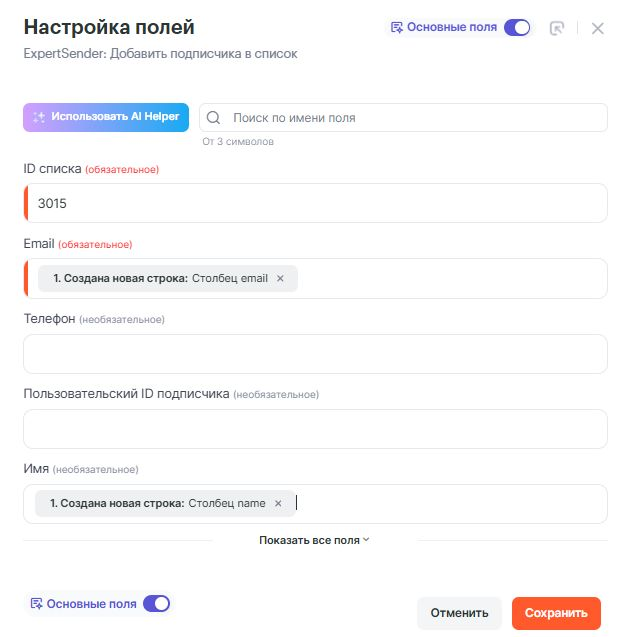The image size is (635, 637).
Task: Remove the "Столбец name" tag
Action: (x=278, y=503)
